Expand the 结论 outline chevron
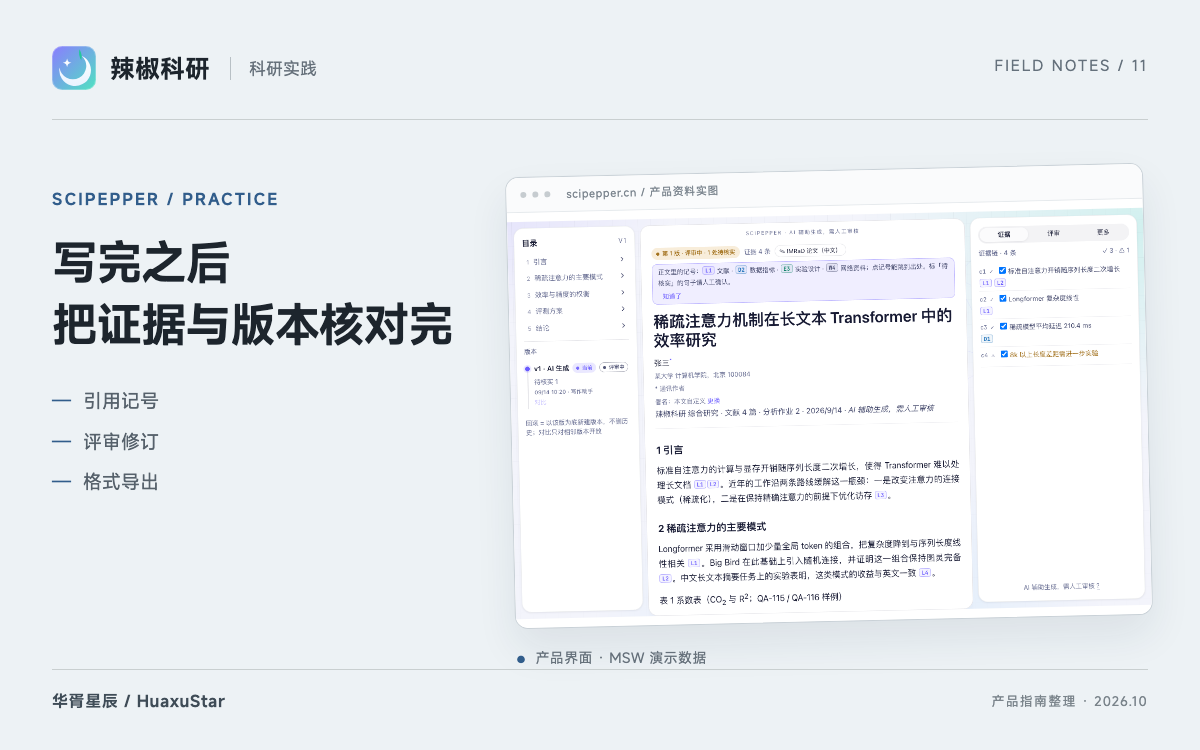Image resolution: width=1200 pixels, height=750 pixels. pyautogui.click(x=622, y=326)
